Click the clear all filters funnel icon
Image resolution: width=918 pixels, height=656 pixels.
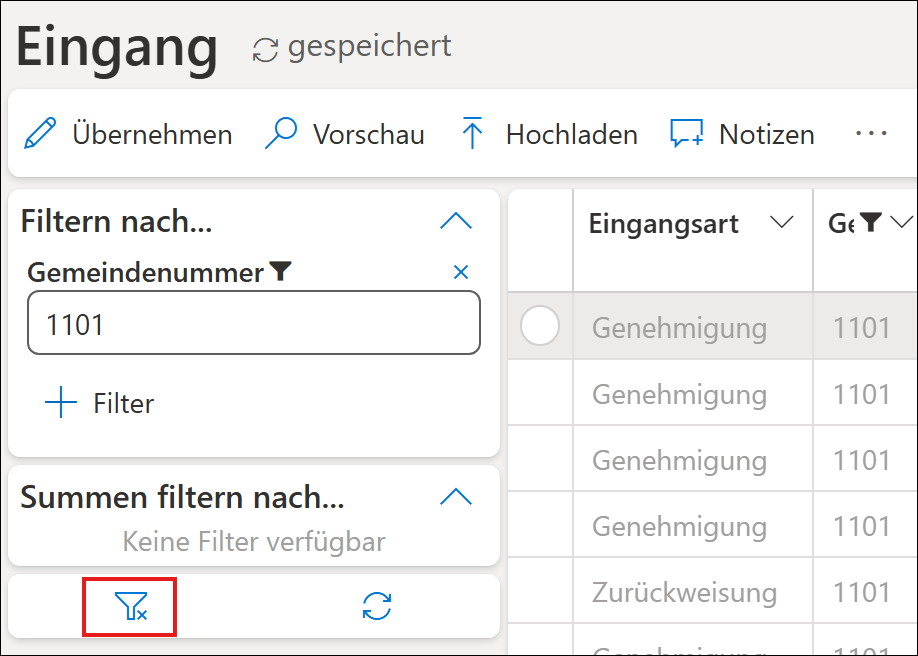131,606
